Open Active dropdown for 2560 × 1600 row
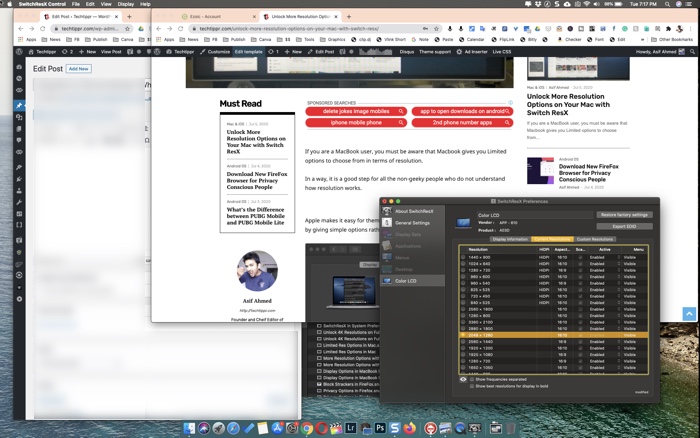The image size is (700, 438). click(604, 309)
